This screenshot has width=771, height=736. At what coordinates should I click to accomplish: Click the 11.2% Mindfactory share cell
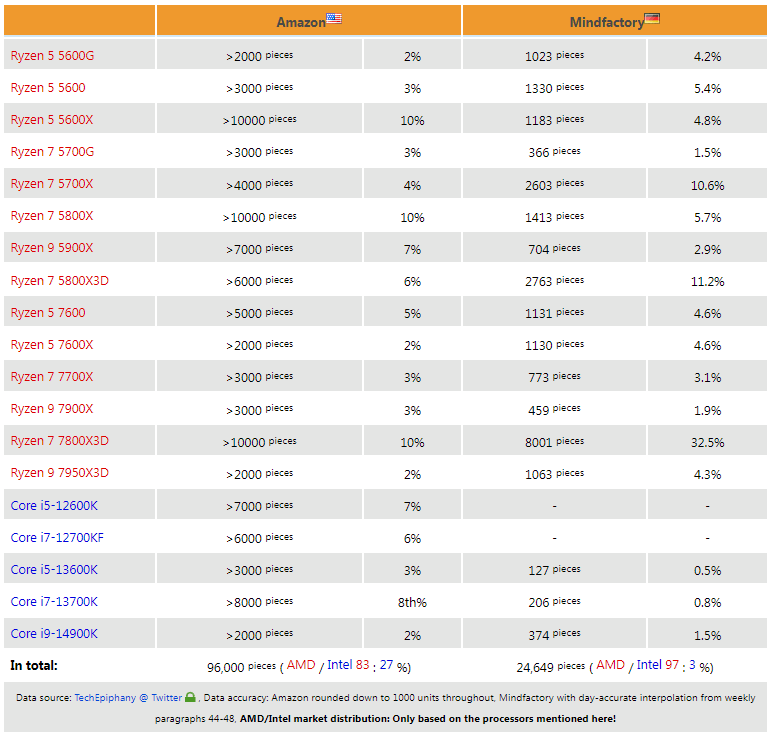pyautogui.click(x=707, y=281)
